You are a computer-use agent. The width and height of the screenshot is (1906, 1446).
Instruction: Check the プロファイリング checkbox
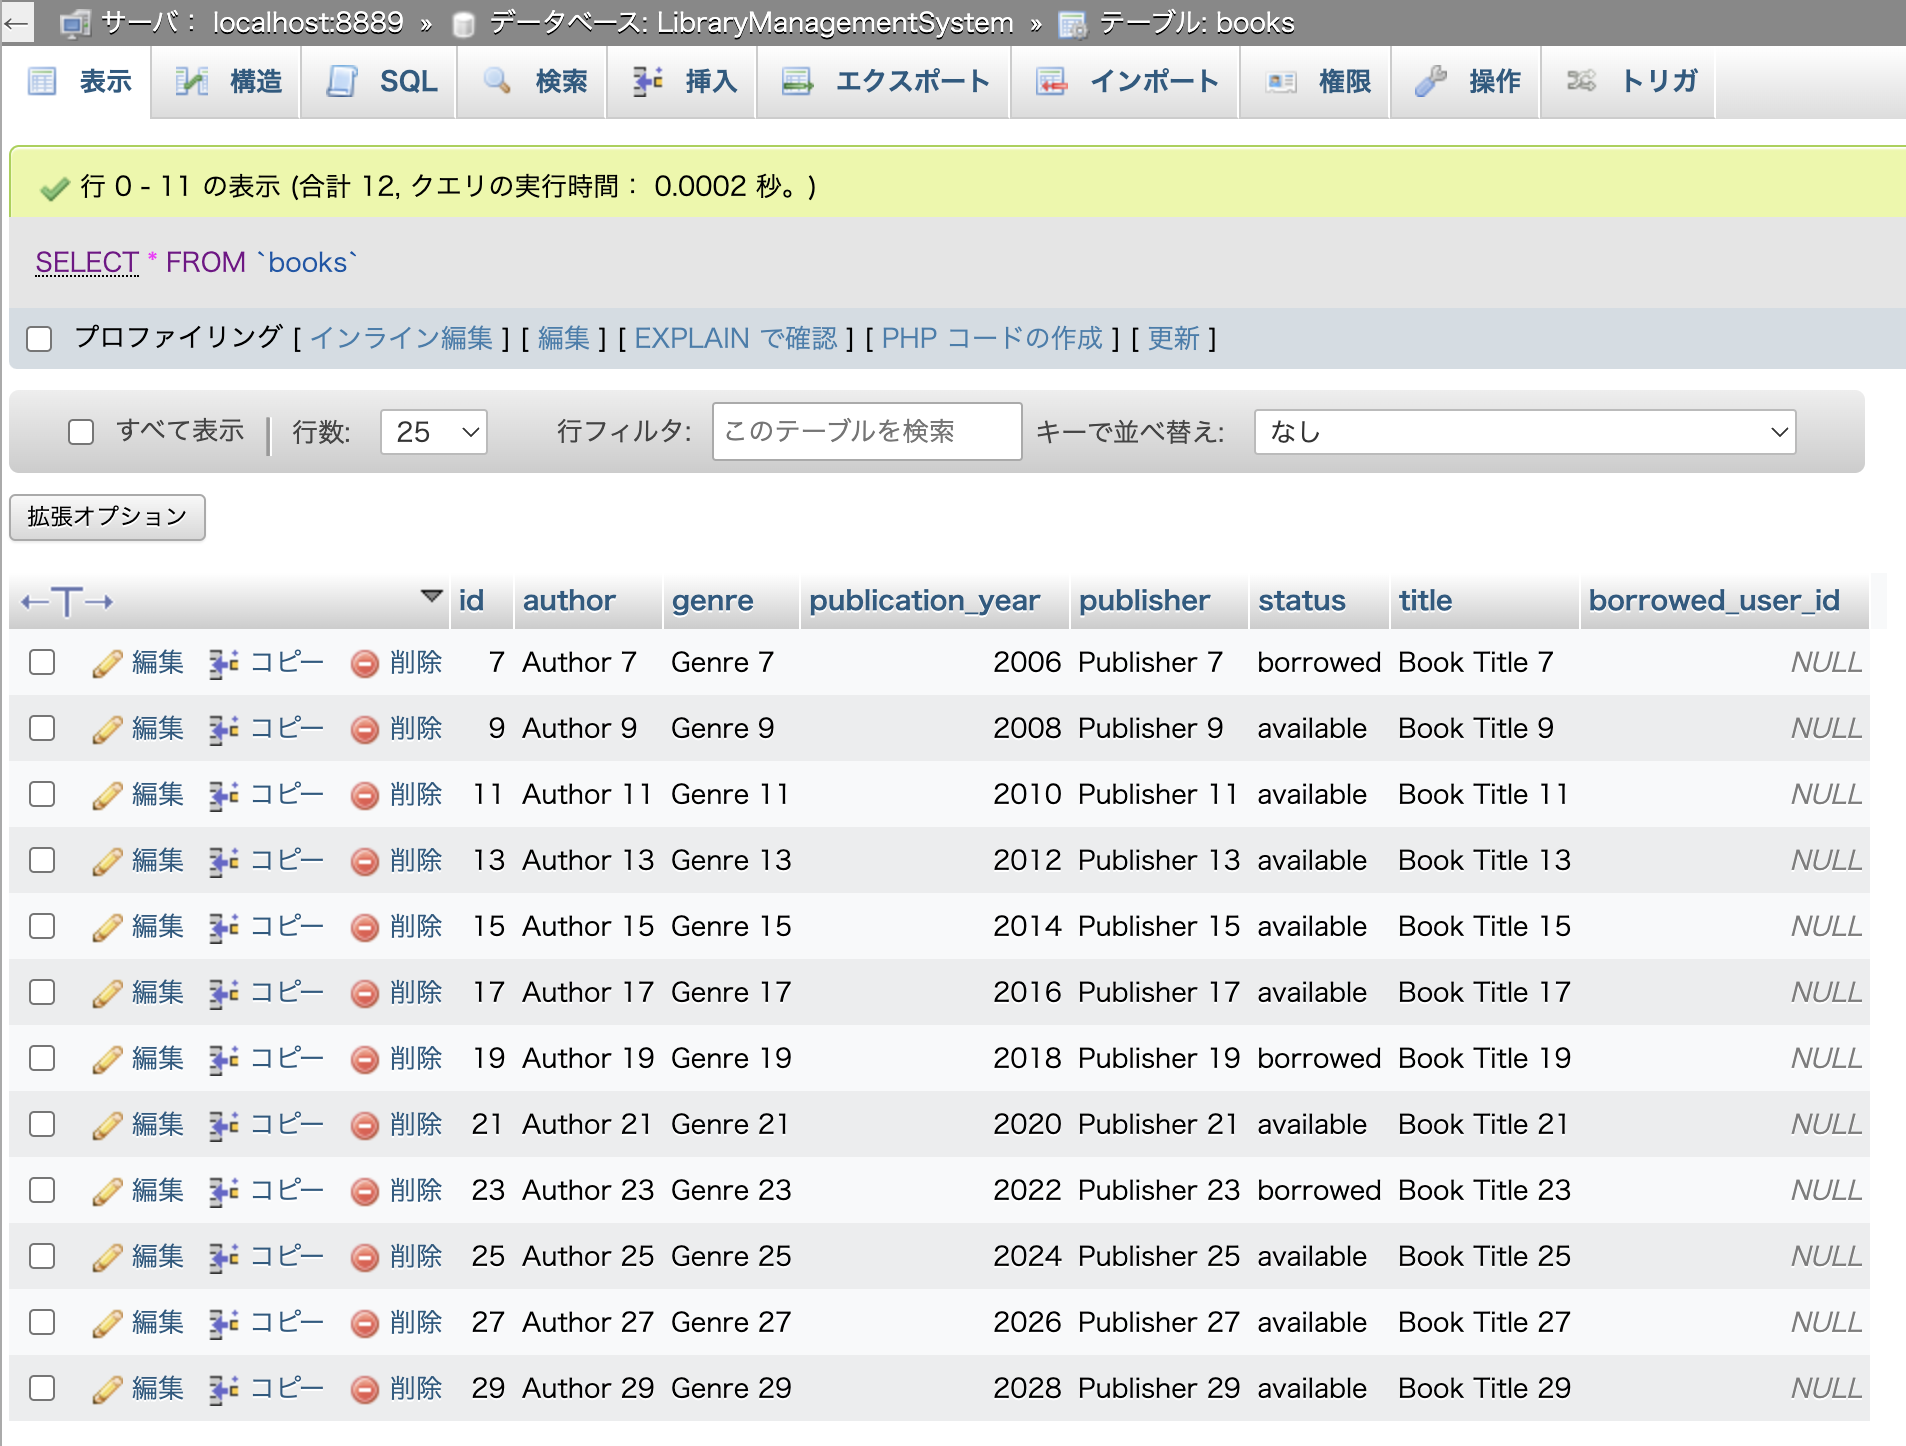click(40, 339)
